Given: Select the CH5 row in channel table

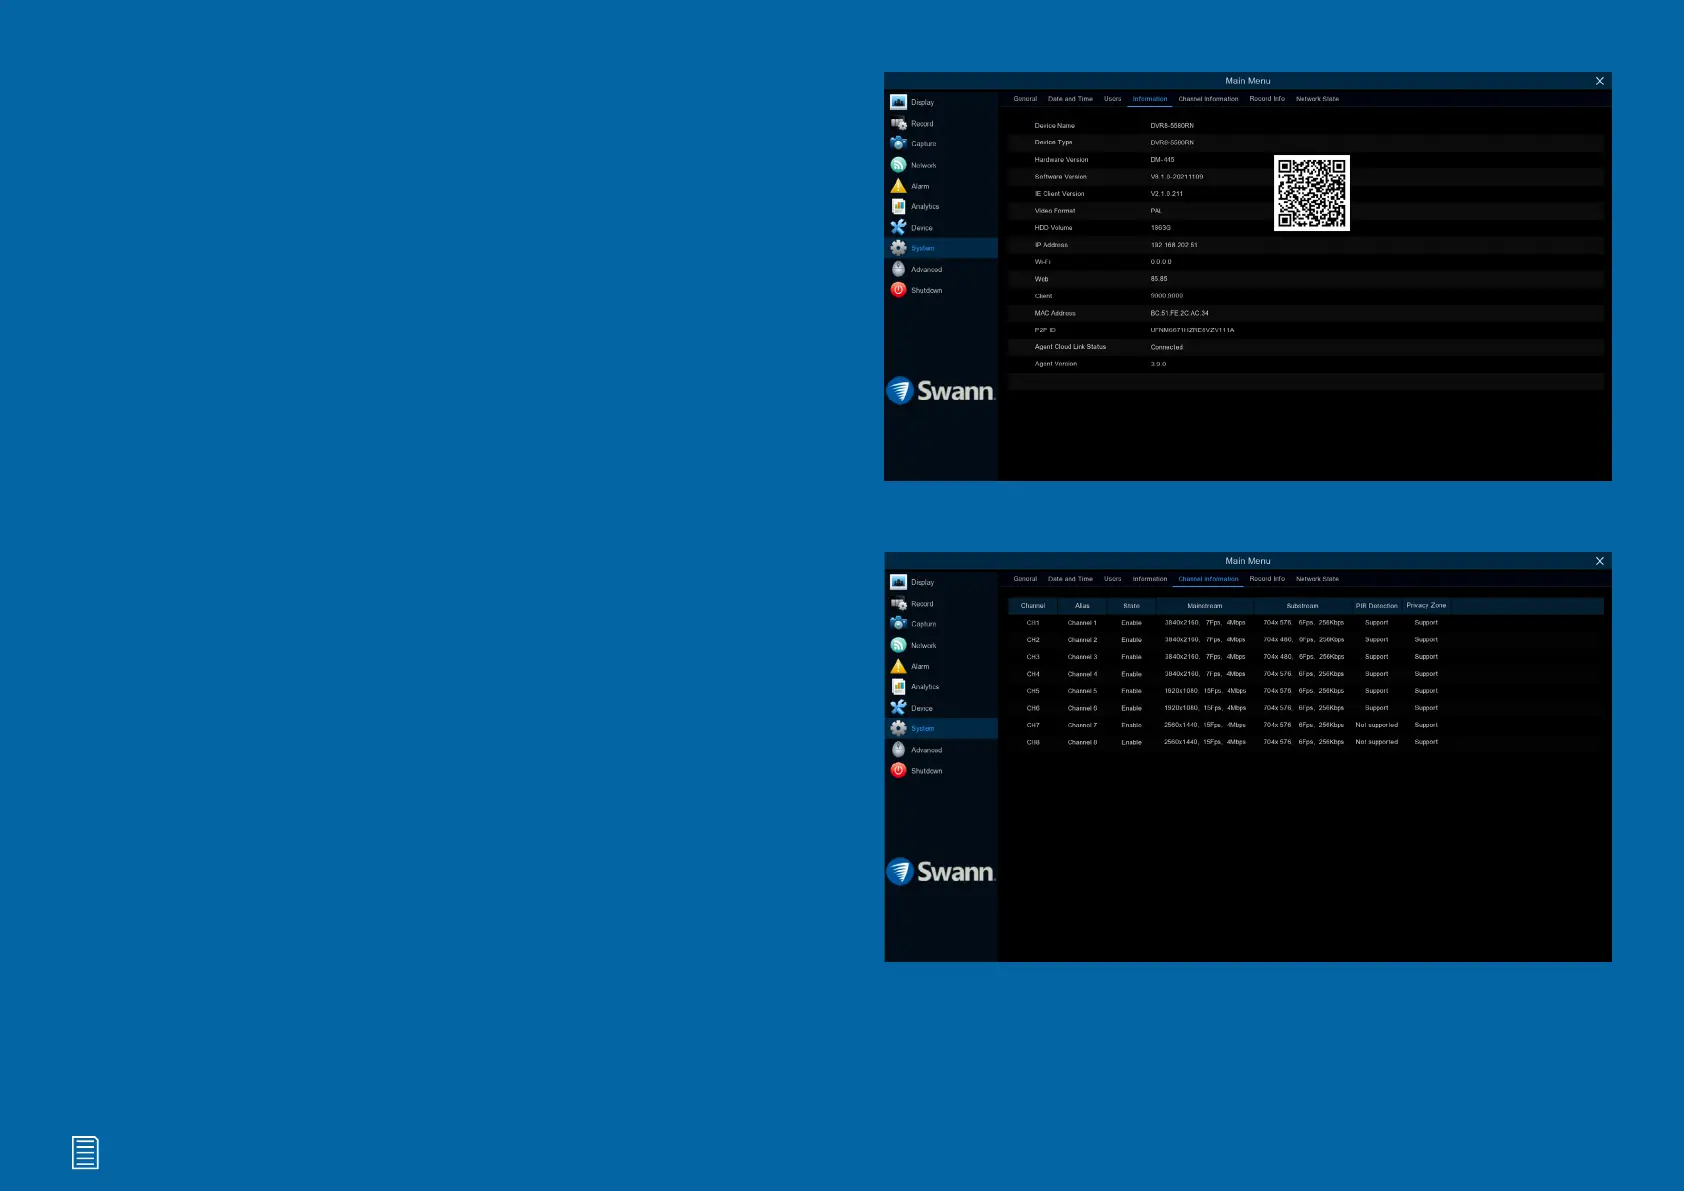Looking at the screenshot, I should (x=1033, y=691).
